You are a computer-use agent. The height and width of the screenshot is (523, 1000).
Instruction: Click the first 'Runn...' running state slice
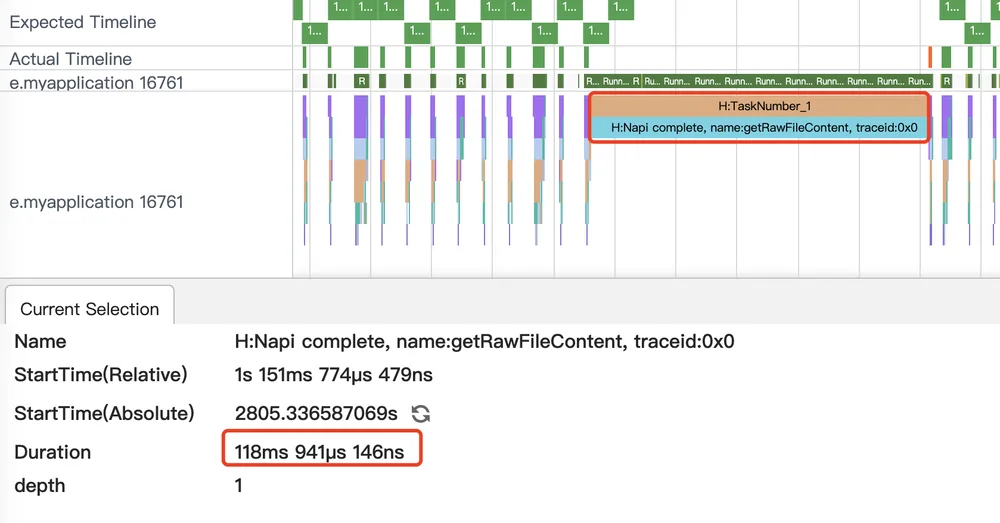tap(615, 81)
